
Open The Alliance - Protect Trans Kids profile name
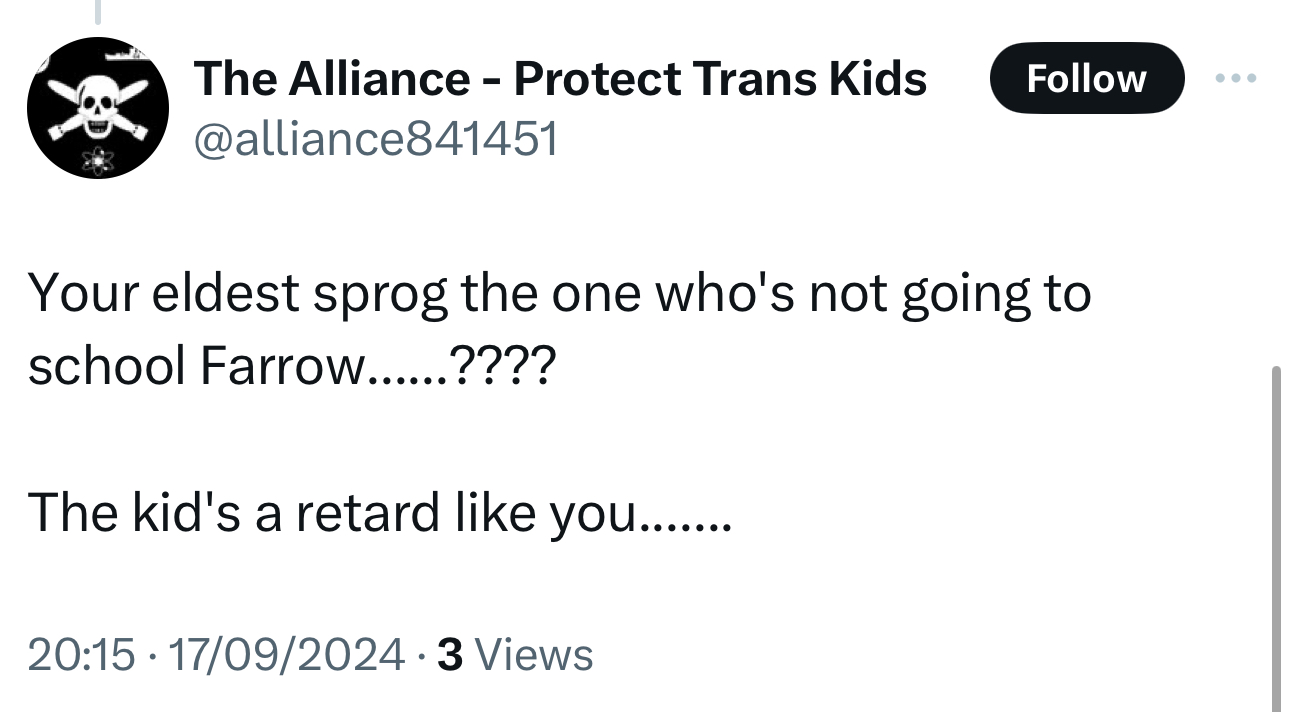560,78
